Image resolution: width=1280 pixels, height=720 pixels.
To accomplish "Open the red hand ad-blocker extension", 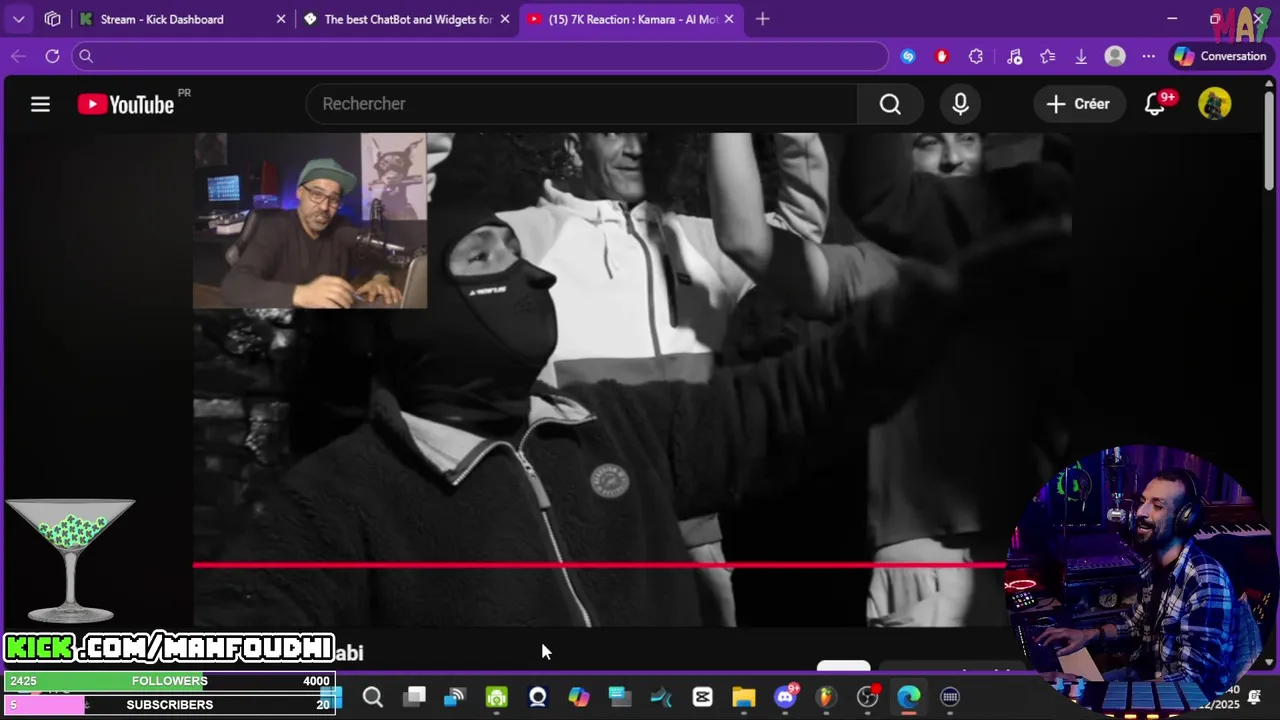I will point(942,56).
